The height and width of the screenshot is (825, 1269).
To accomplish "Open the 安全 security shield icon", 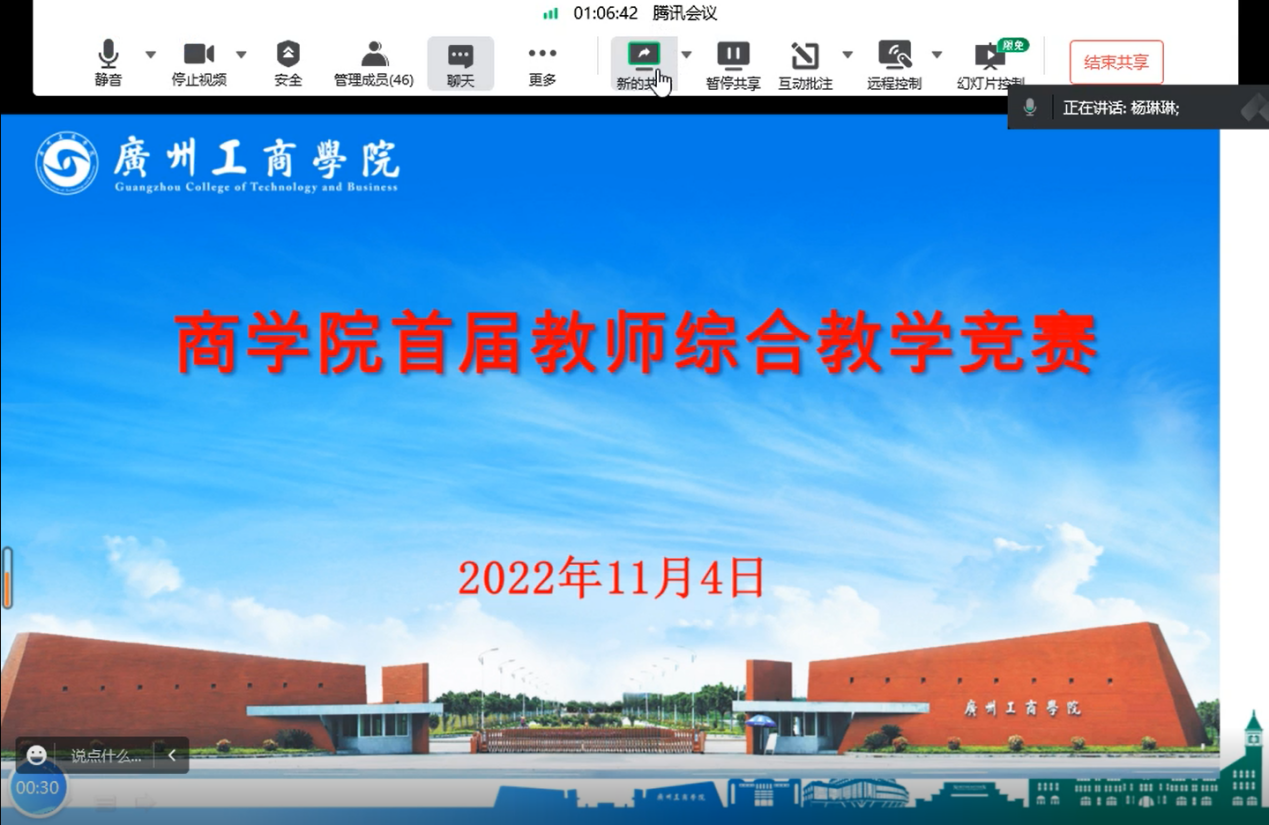I will (288, 62).
